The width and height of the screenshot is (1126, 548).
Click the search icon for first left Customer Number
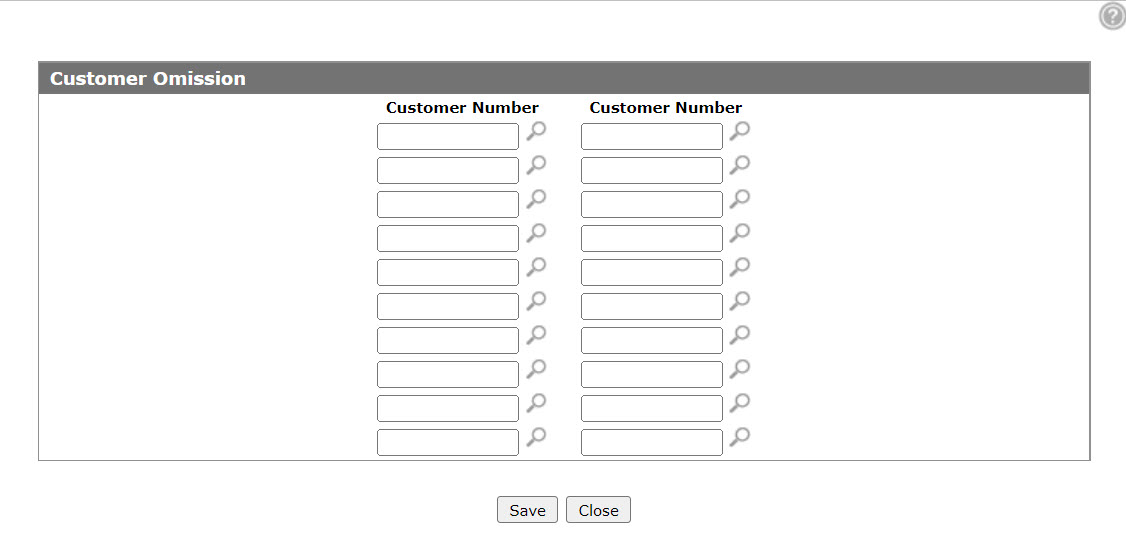point(536,131)
